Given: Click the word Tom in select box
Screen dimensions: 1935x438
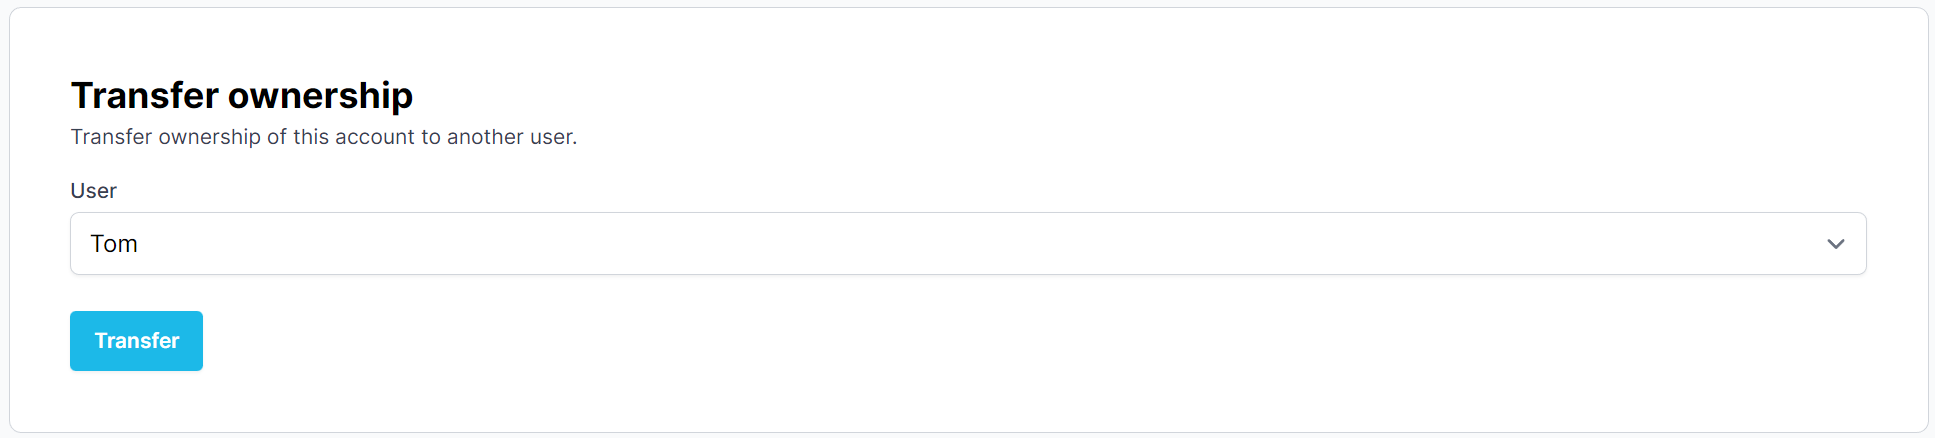Looking at the screenshot, I should pyautogui.click(x=114, y=244).
